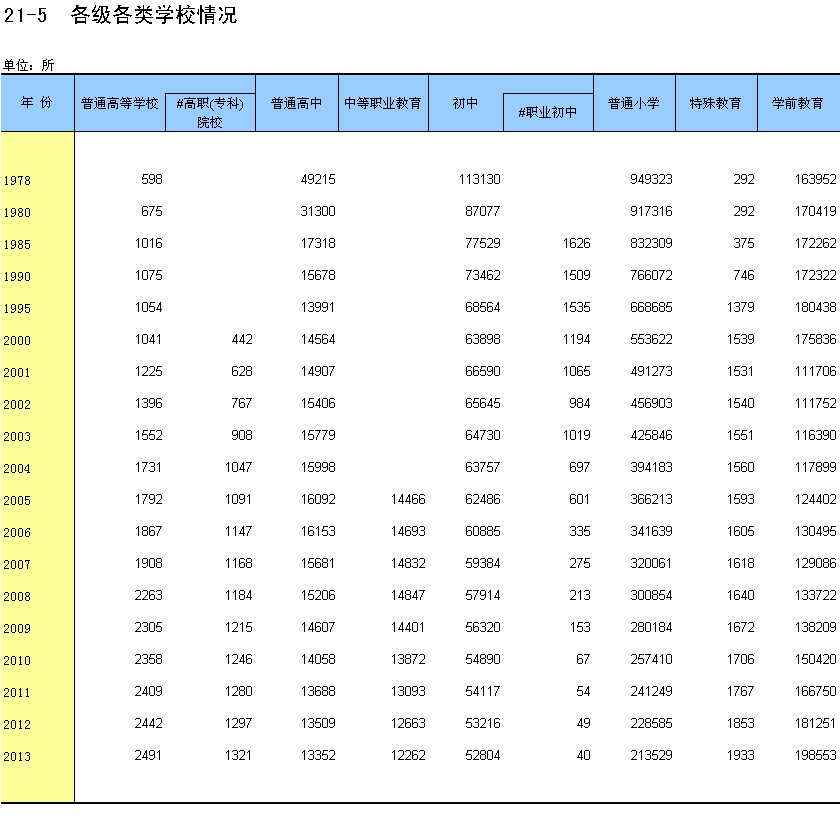Click year cell 1995

point(17,308)
